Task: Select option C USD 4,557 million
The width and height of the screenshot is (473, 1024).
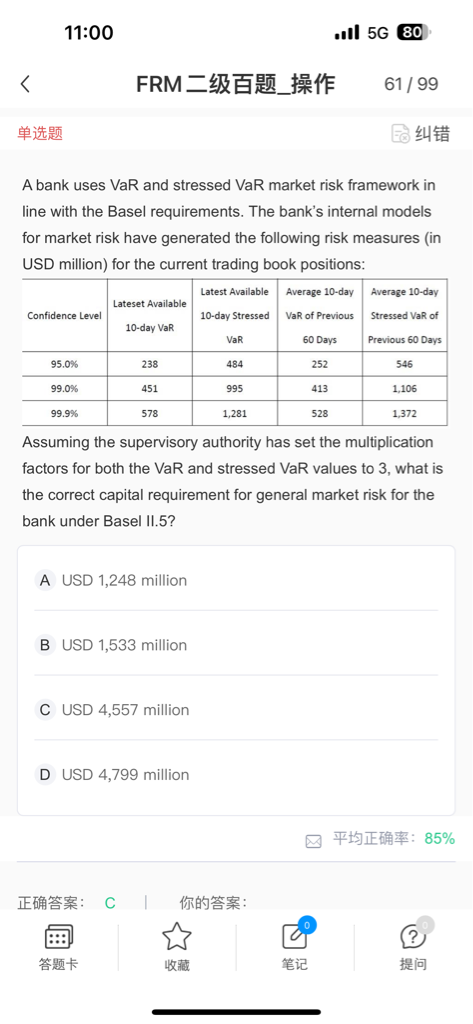Action: 236,709
